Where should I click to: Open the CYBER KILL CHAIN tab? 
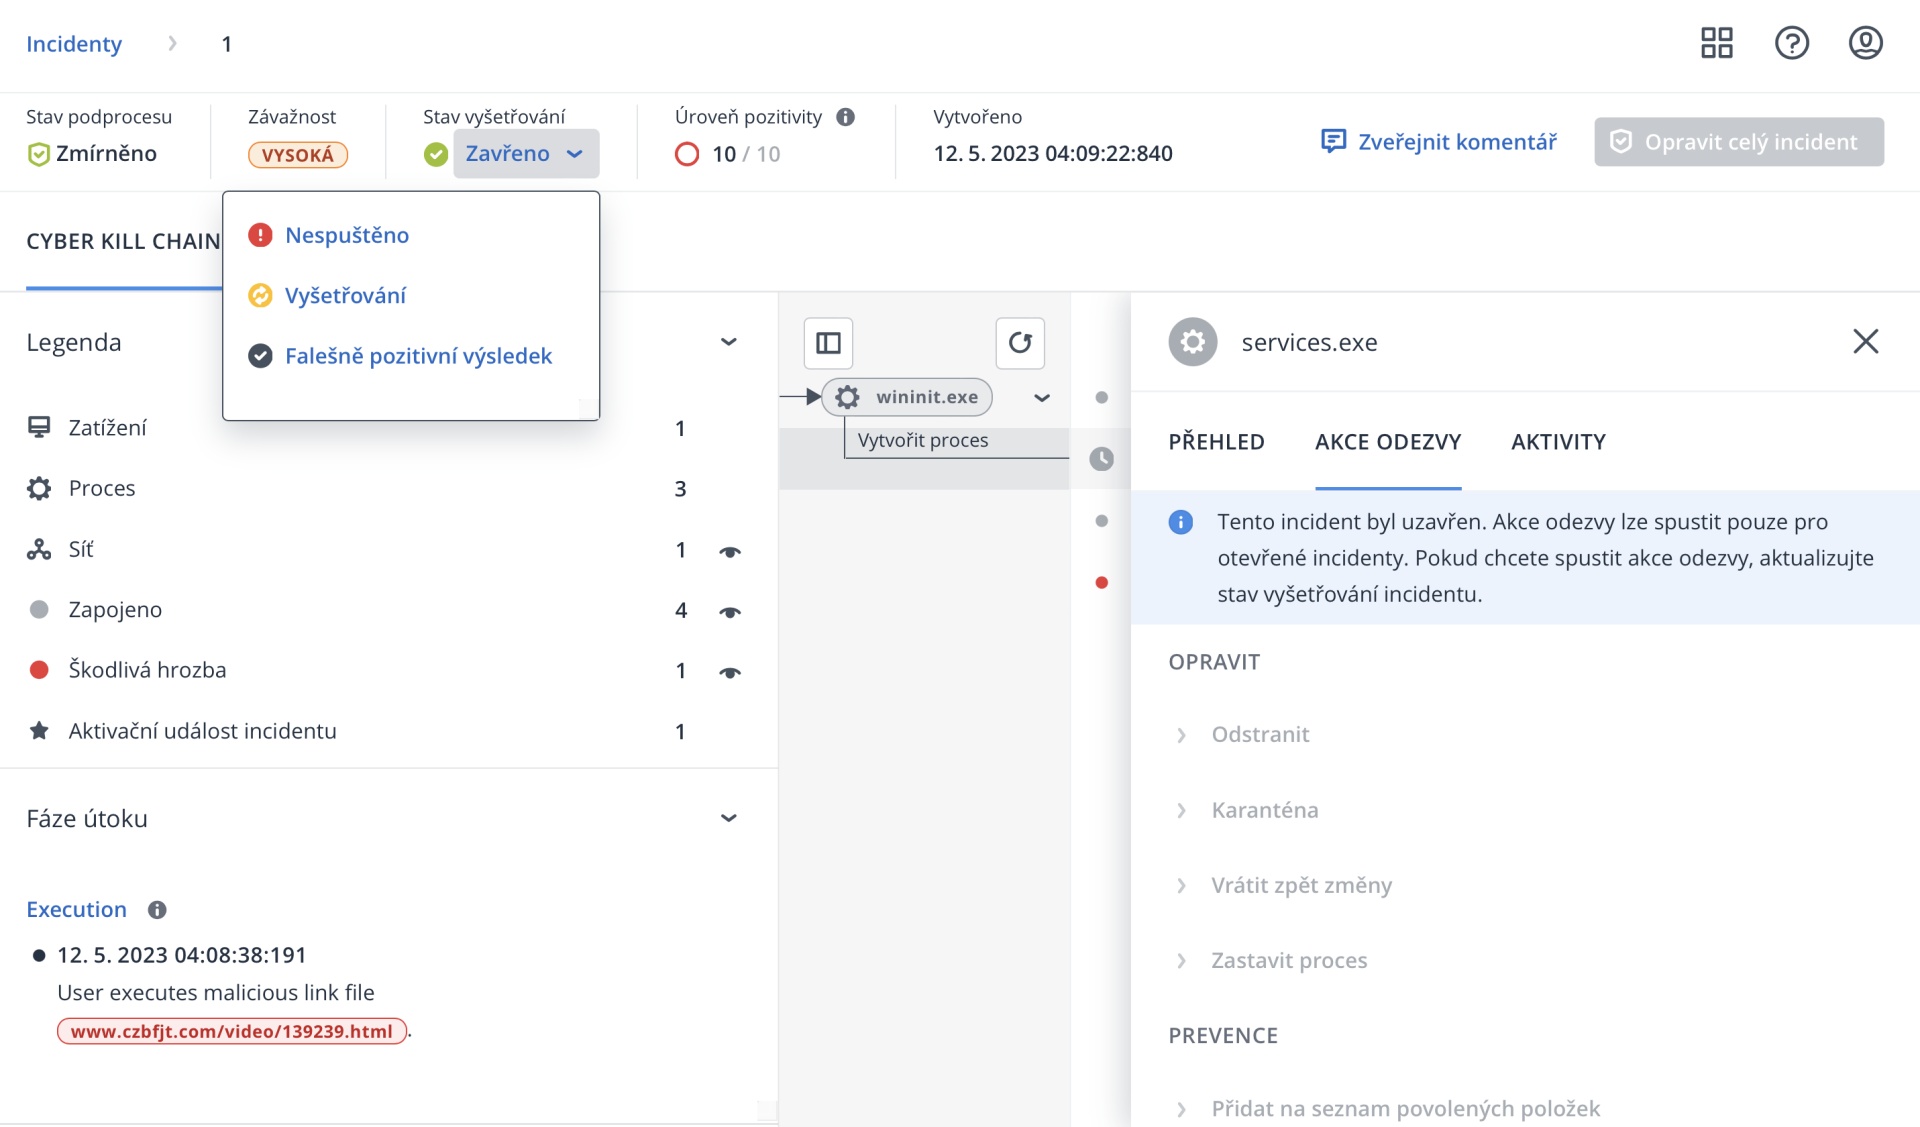click(123, 242)
